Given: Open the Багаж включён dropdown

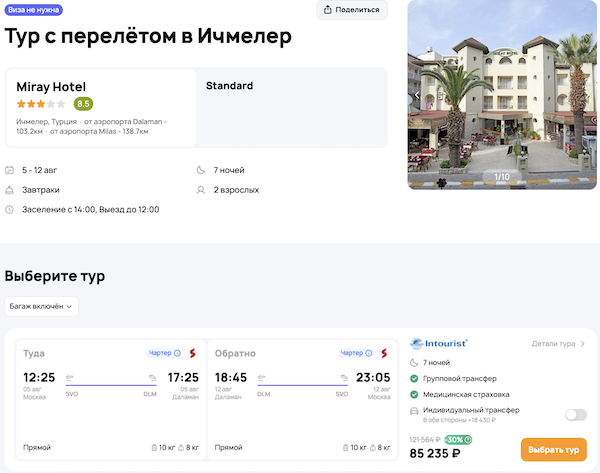Looking at the screenshot, I should click(41, 306).
